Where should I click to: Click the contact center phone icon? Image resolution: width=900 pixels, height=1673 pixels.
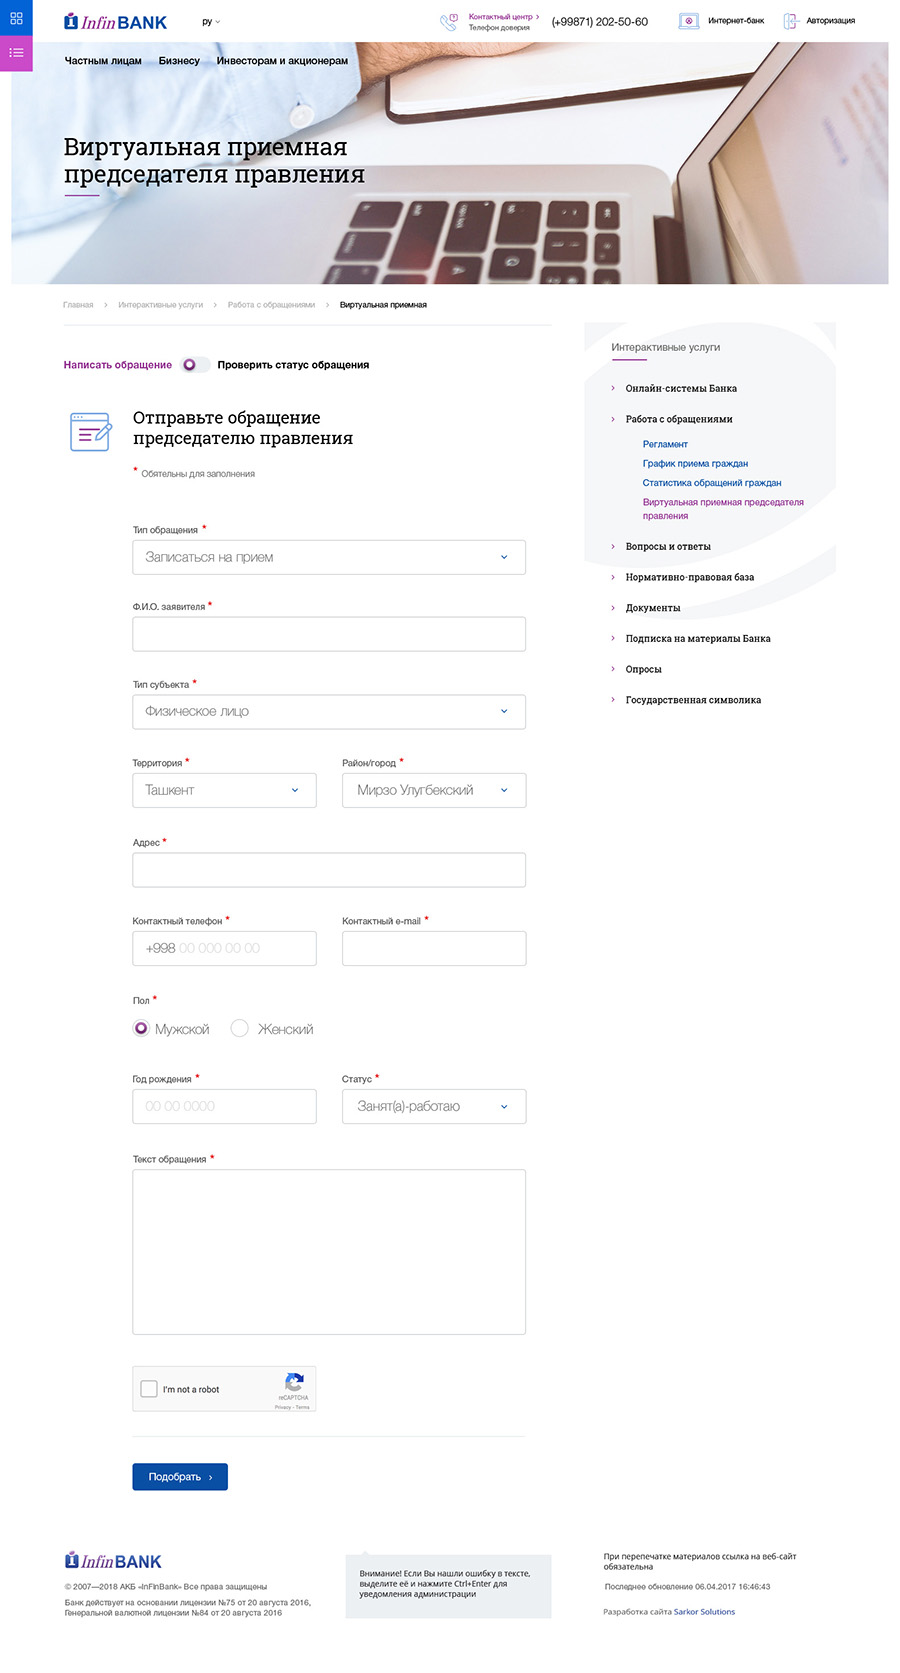coord(449,21)
